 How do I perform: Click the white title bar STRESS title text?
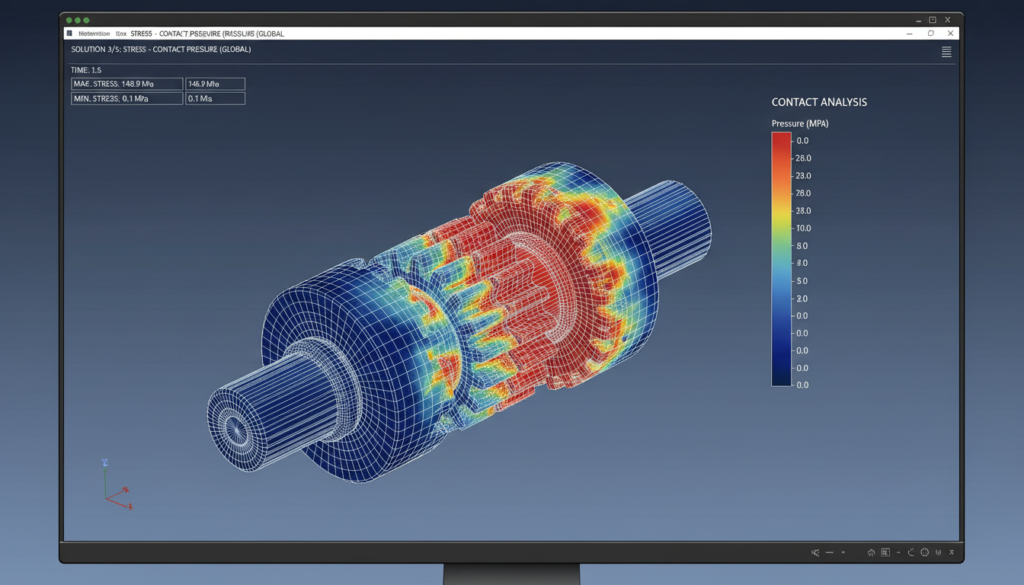(207, 33)
